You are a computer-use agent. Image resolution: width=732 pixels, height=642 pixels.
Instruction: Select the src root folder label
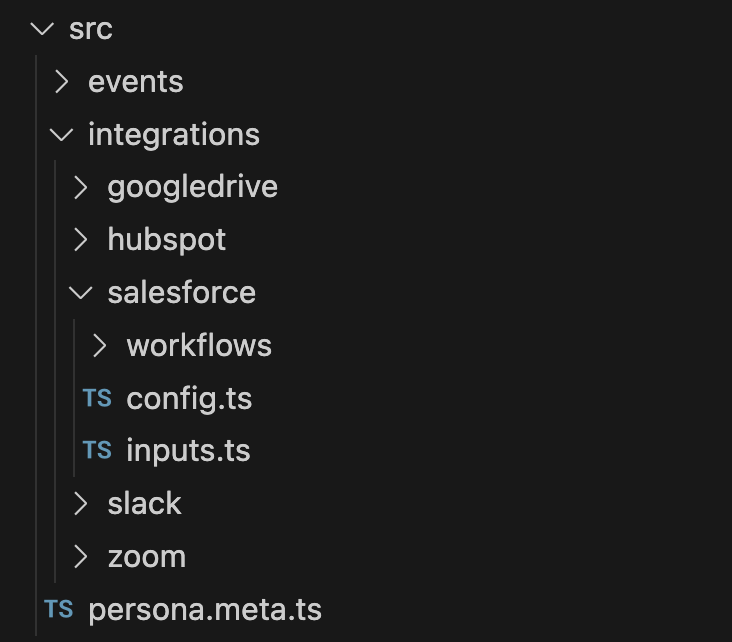(x=91, y=29)
